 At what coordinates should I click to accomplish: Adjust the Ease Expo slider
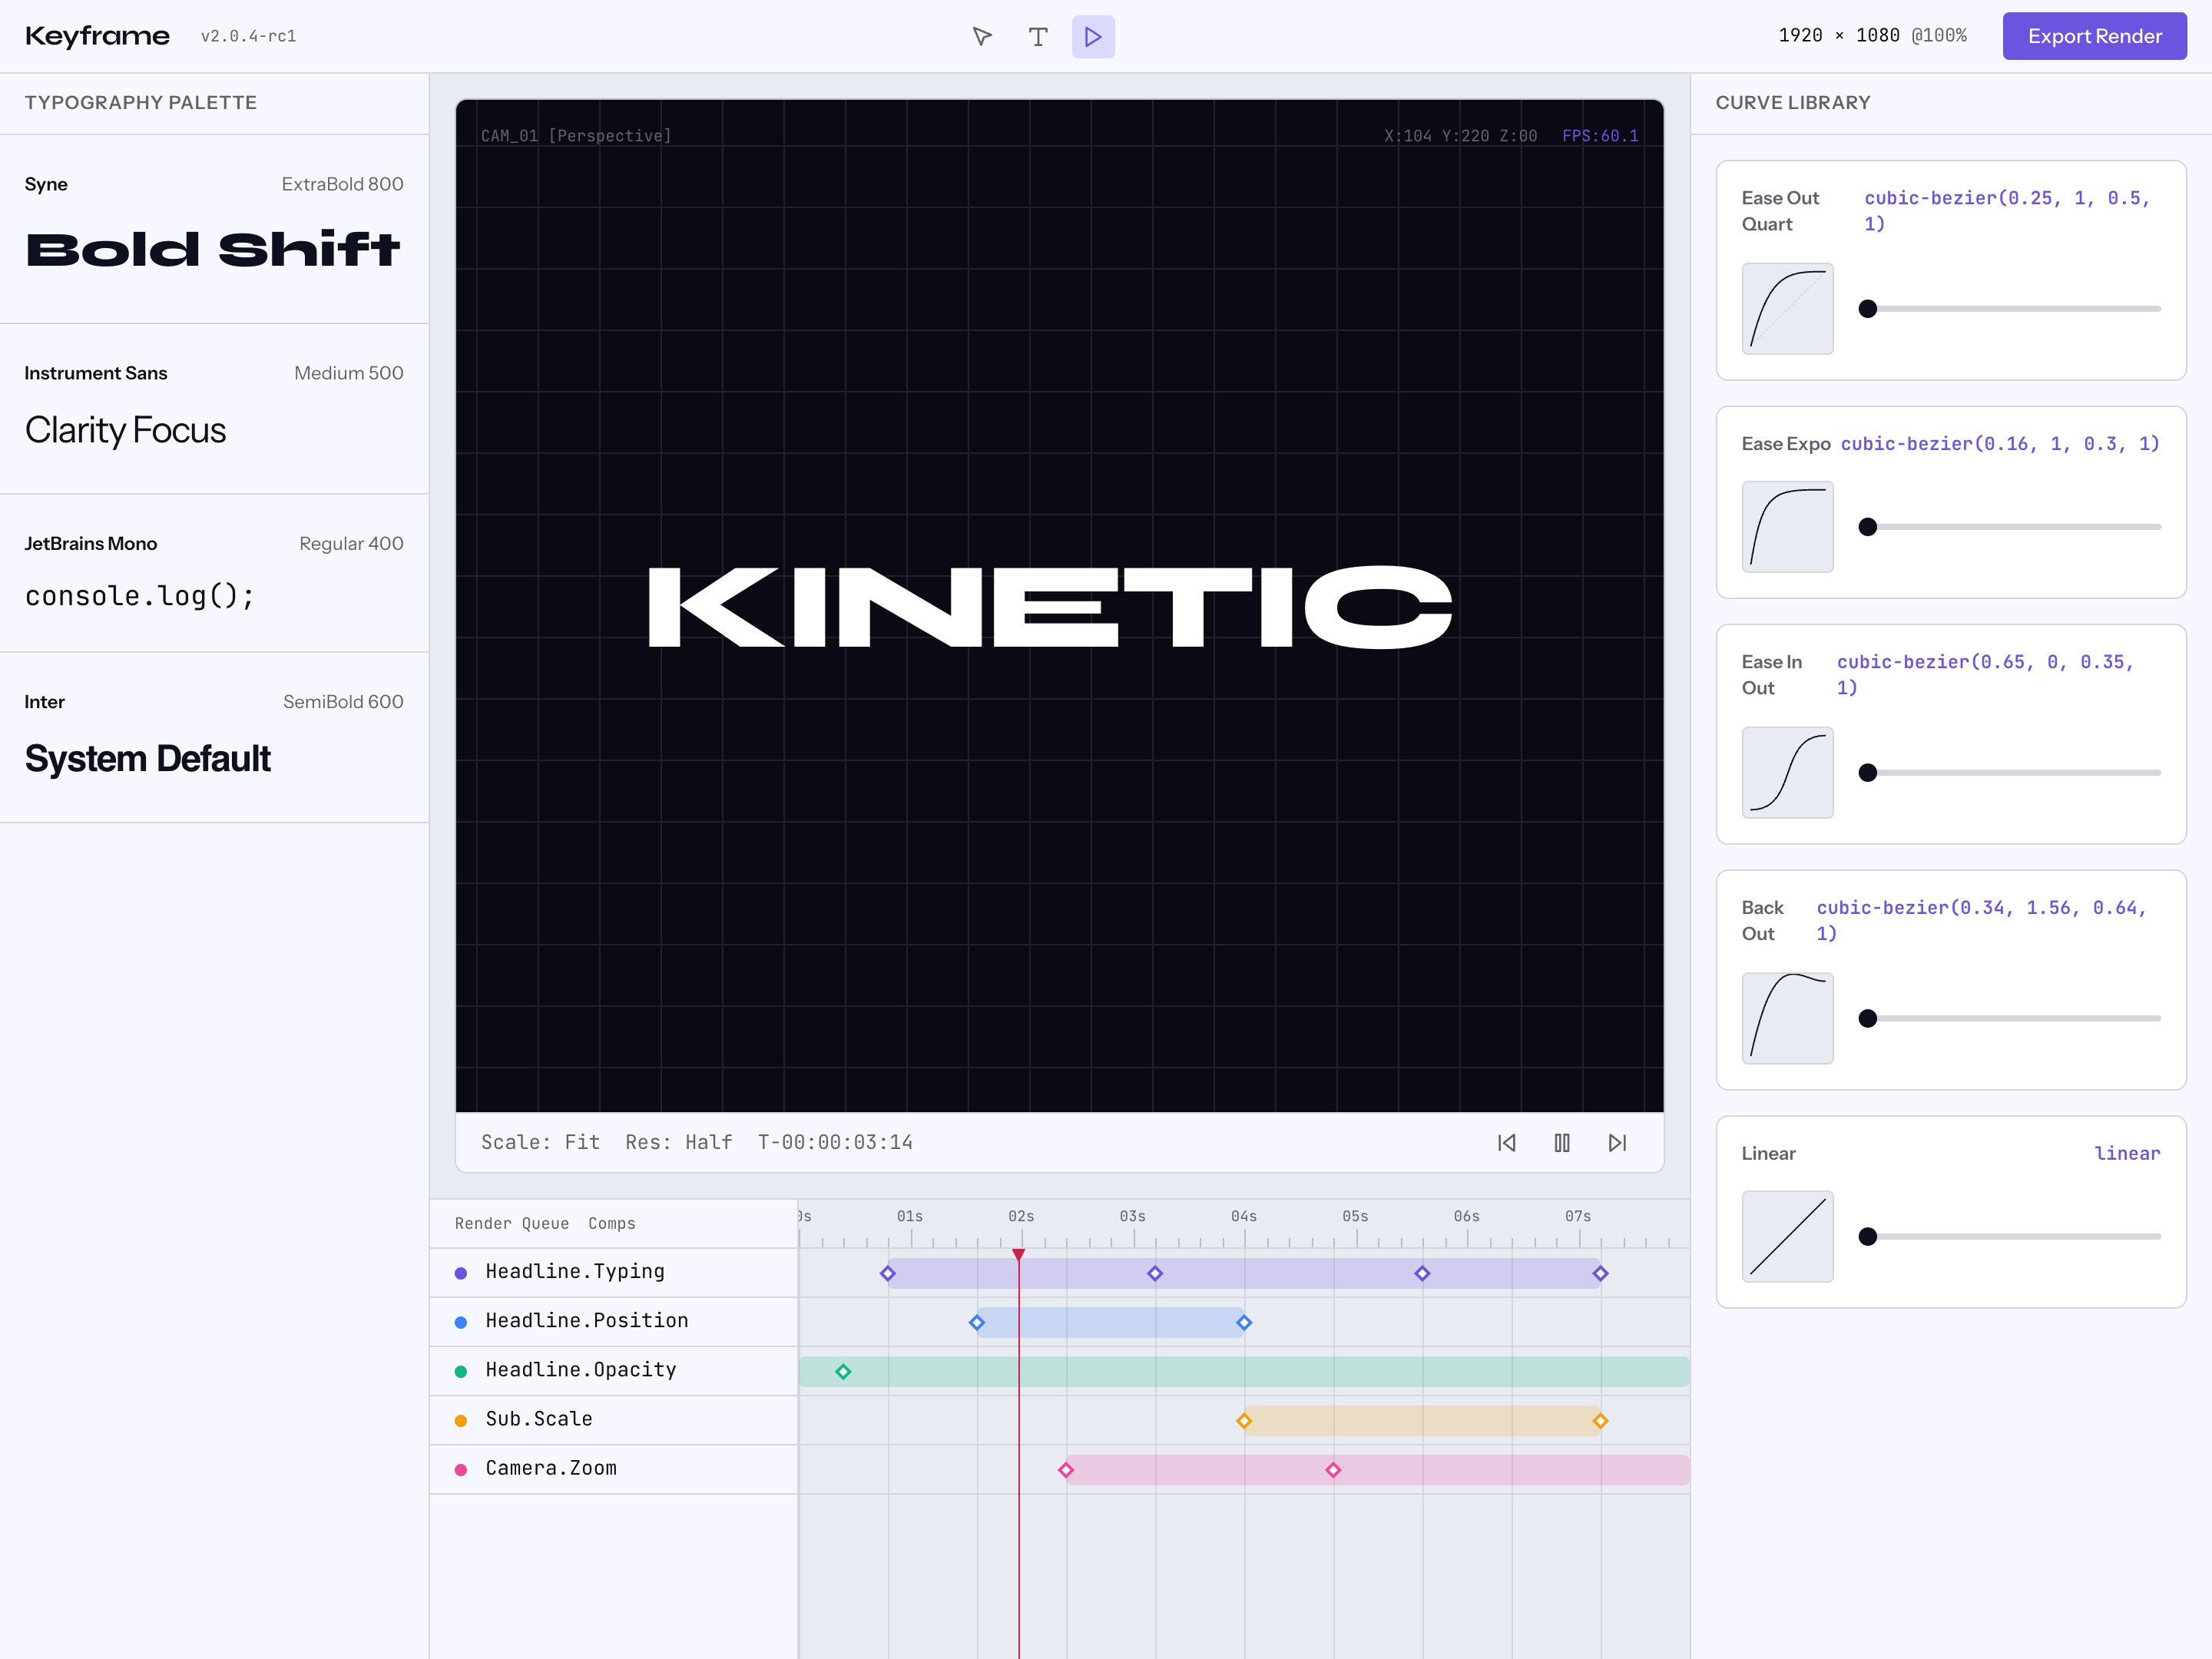pos(1868,526)
